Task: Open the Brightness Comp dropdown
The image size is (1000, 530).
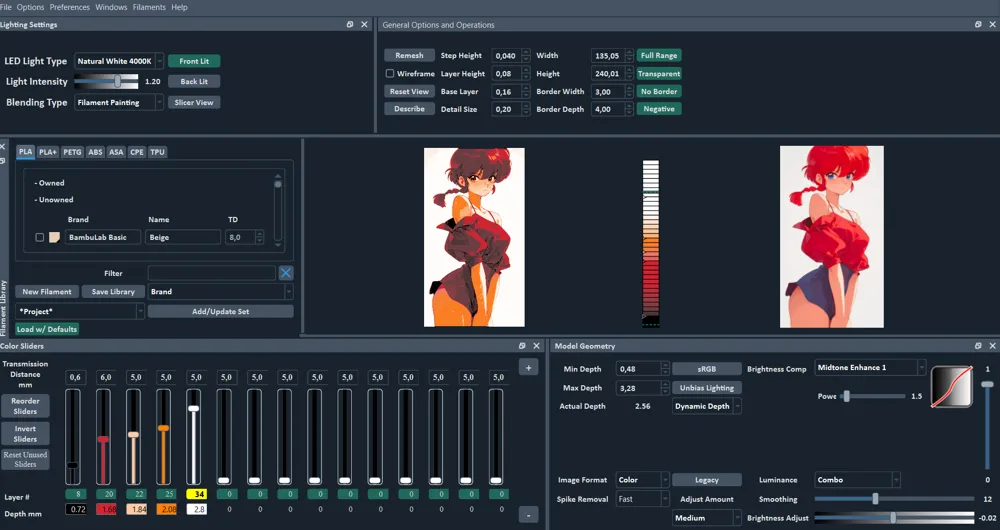Action: click(870, 367)
